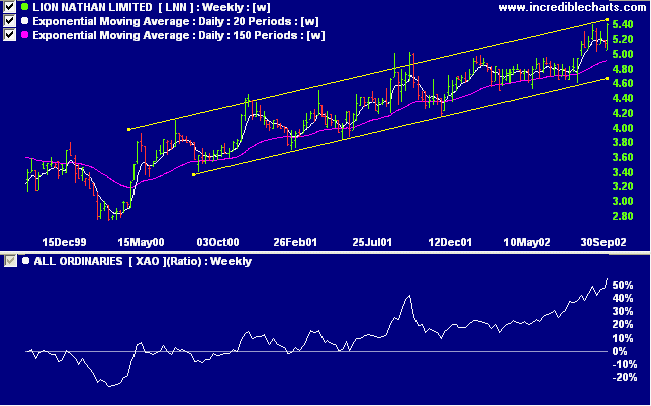Click the 5.40 price axis value
651x406 pixels.
[x=623, y=24]
